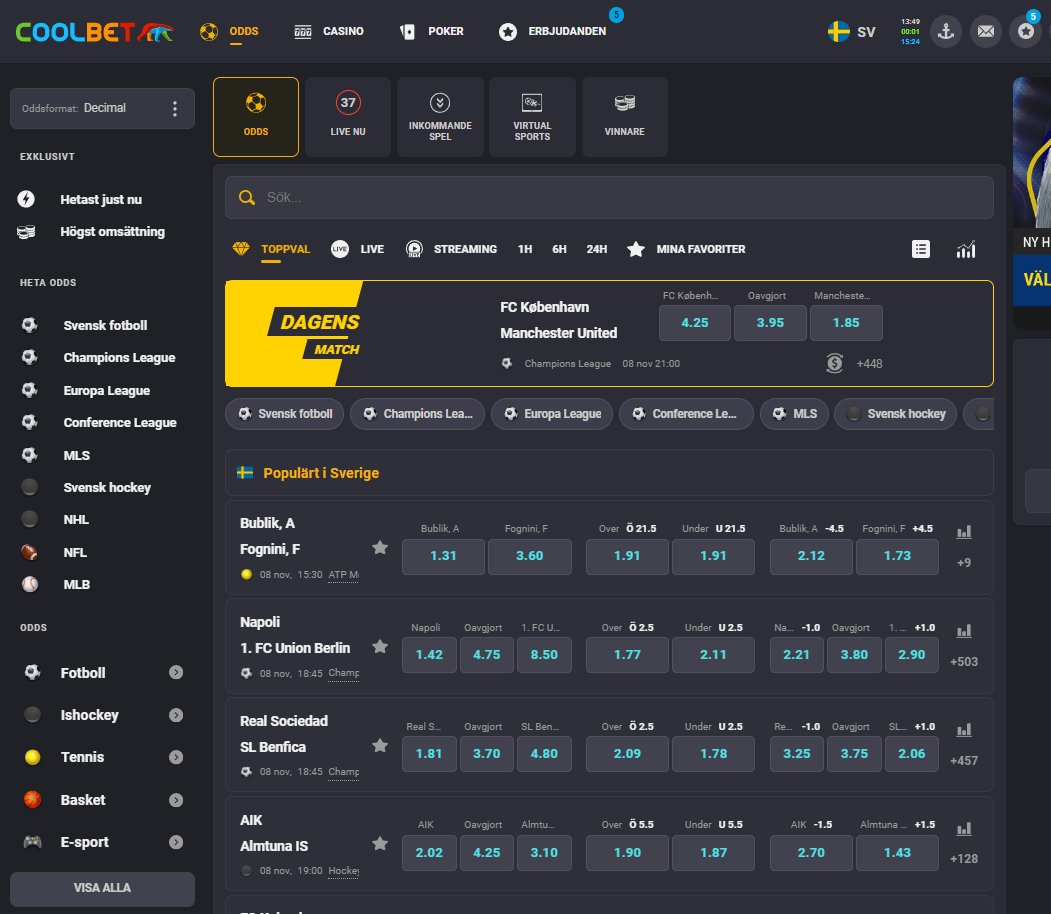Screen dimensions: 1051x914
Task: Click the MLS chip
Action: click(794, 414)
